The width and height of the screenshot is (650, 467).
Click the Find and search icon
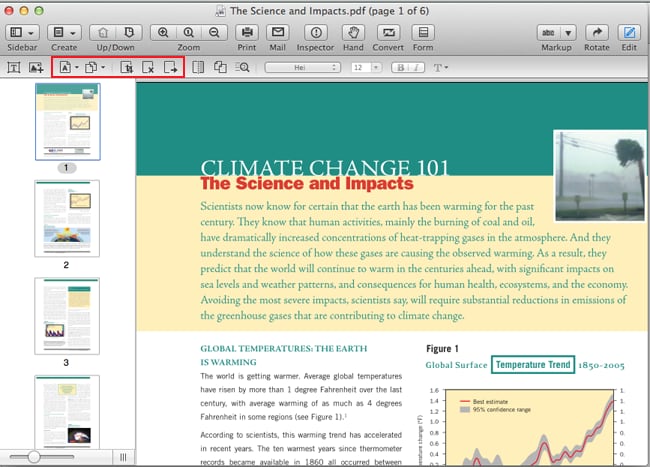(x=243, y=67)
